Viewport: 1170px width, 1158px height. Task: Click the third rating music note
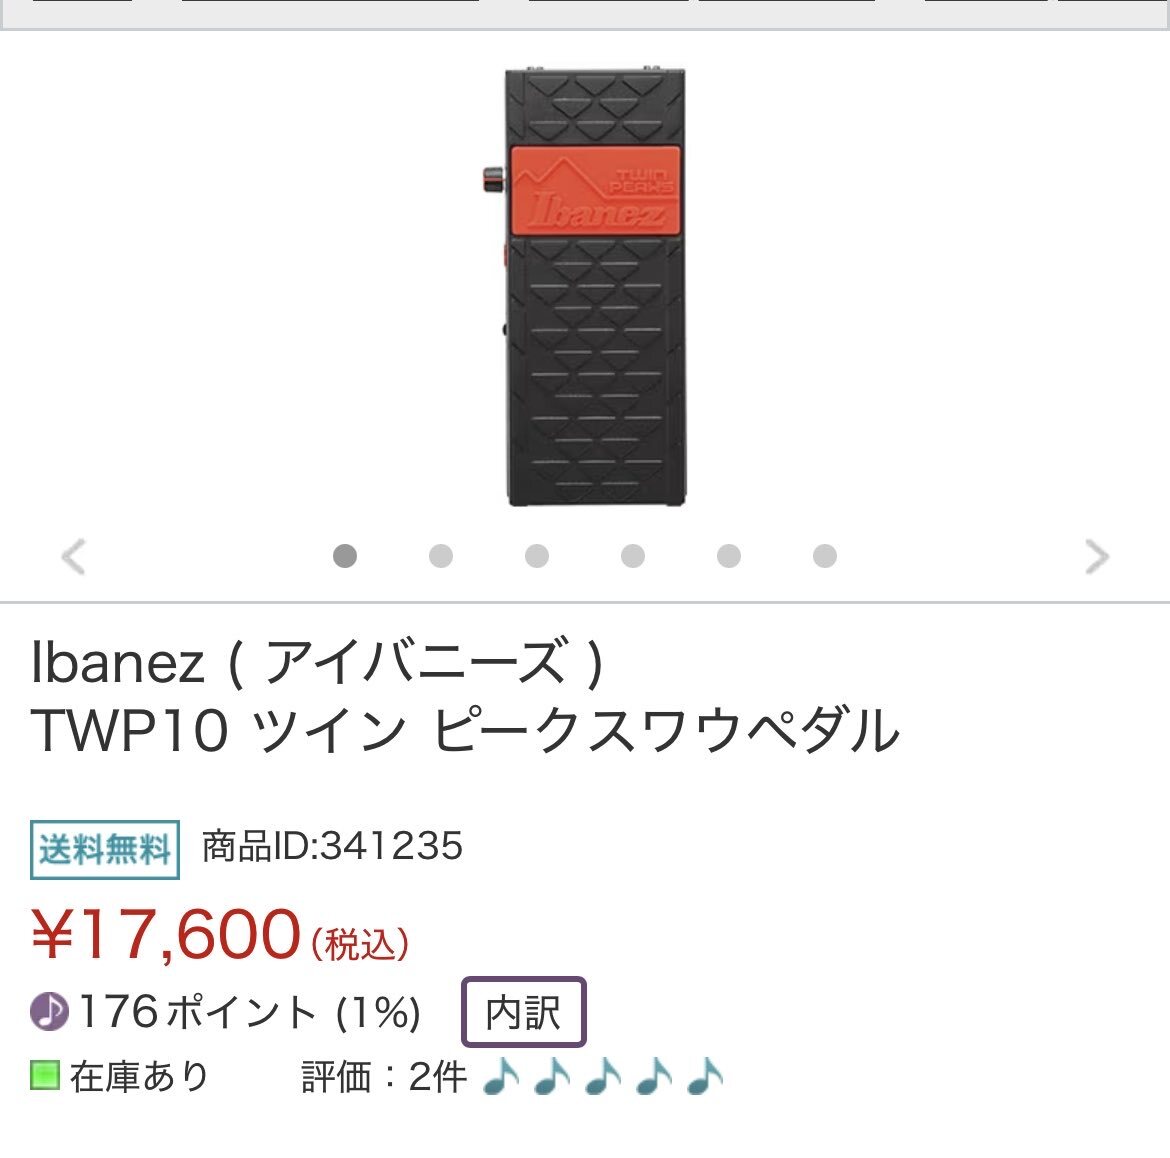tap(603, 1076)
